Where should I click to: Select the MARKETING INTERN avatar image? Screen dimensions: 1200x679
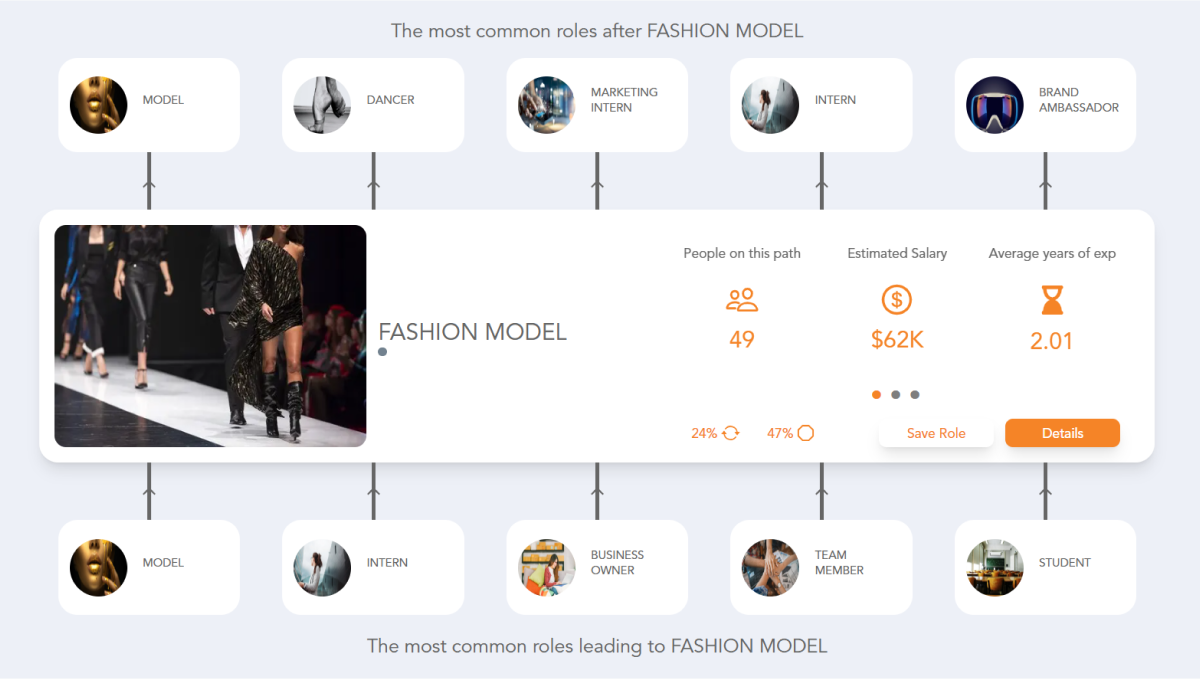point(546,104)
